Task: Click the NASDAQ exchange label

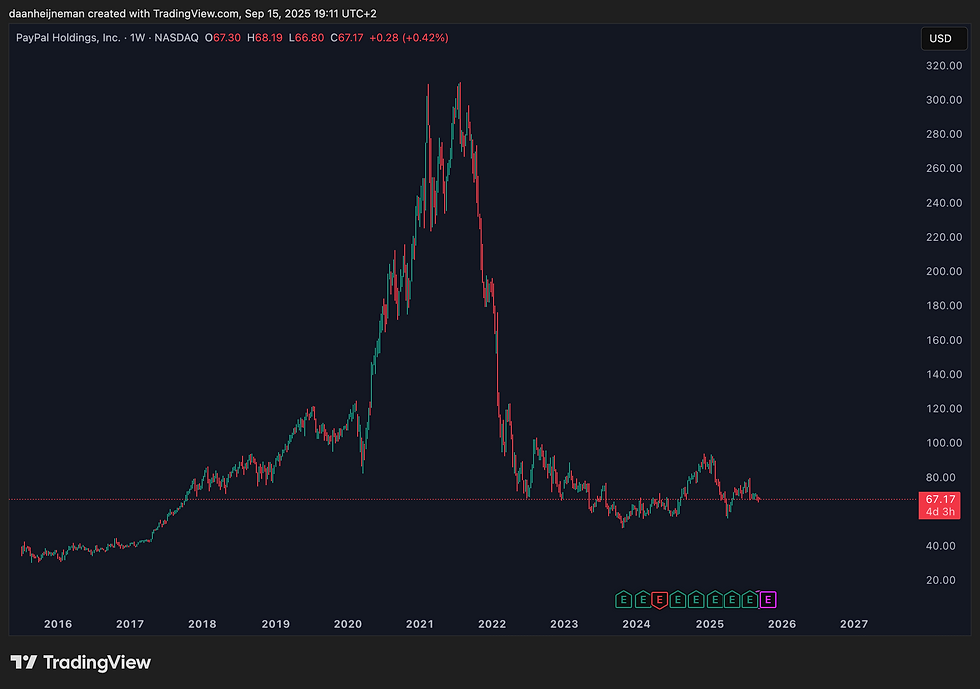Action: click(x=176, y=38)
